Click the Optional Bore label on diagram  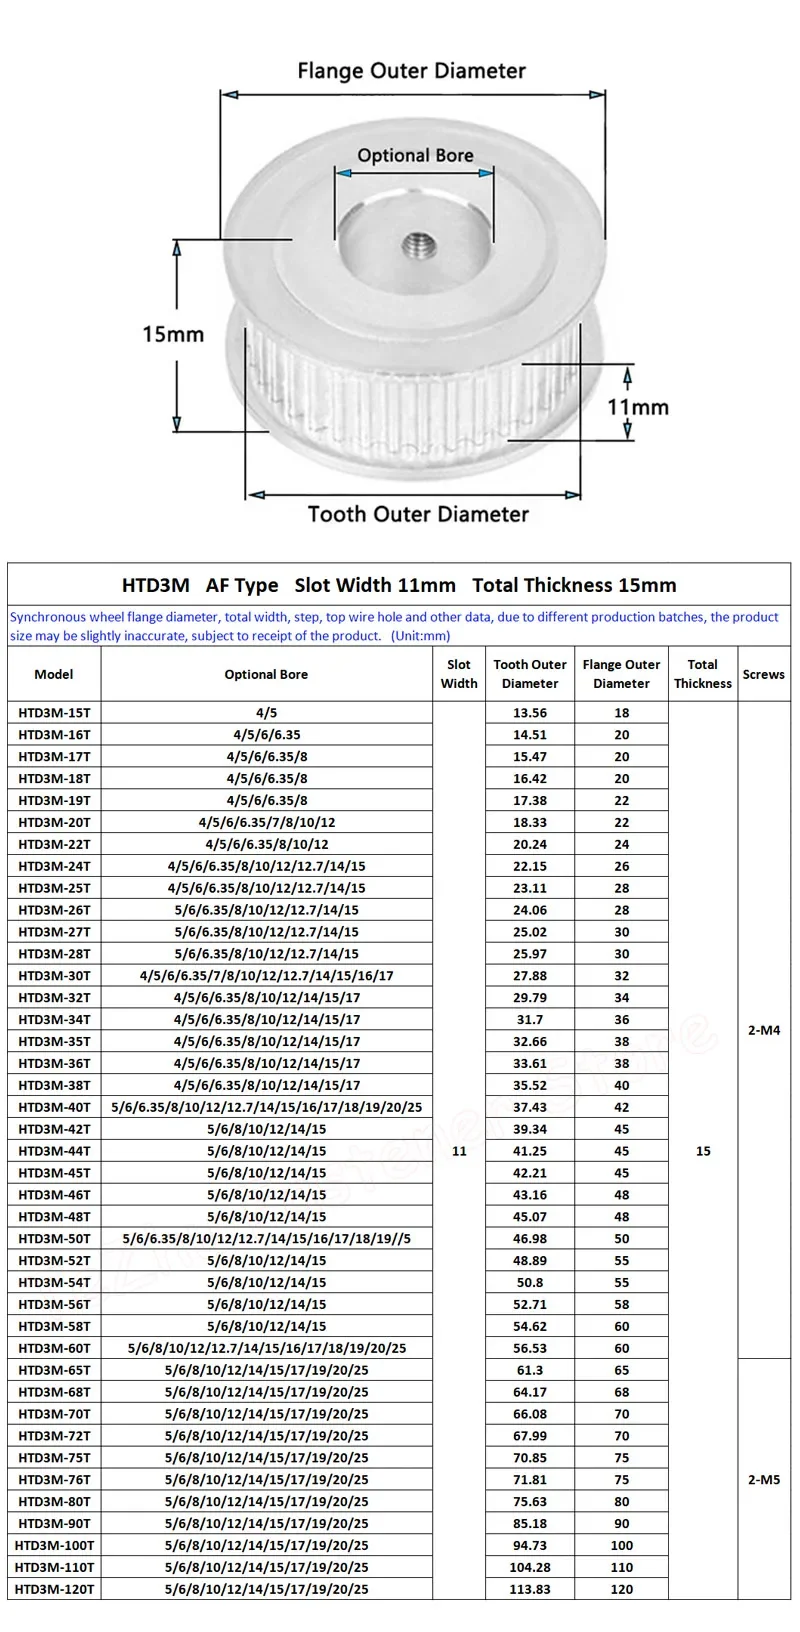[415, 155]
